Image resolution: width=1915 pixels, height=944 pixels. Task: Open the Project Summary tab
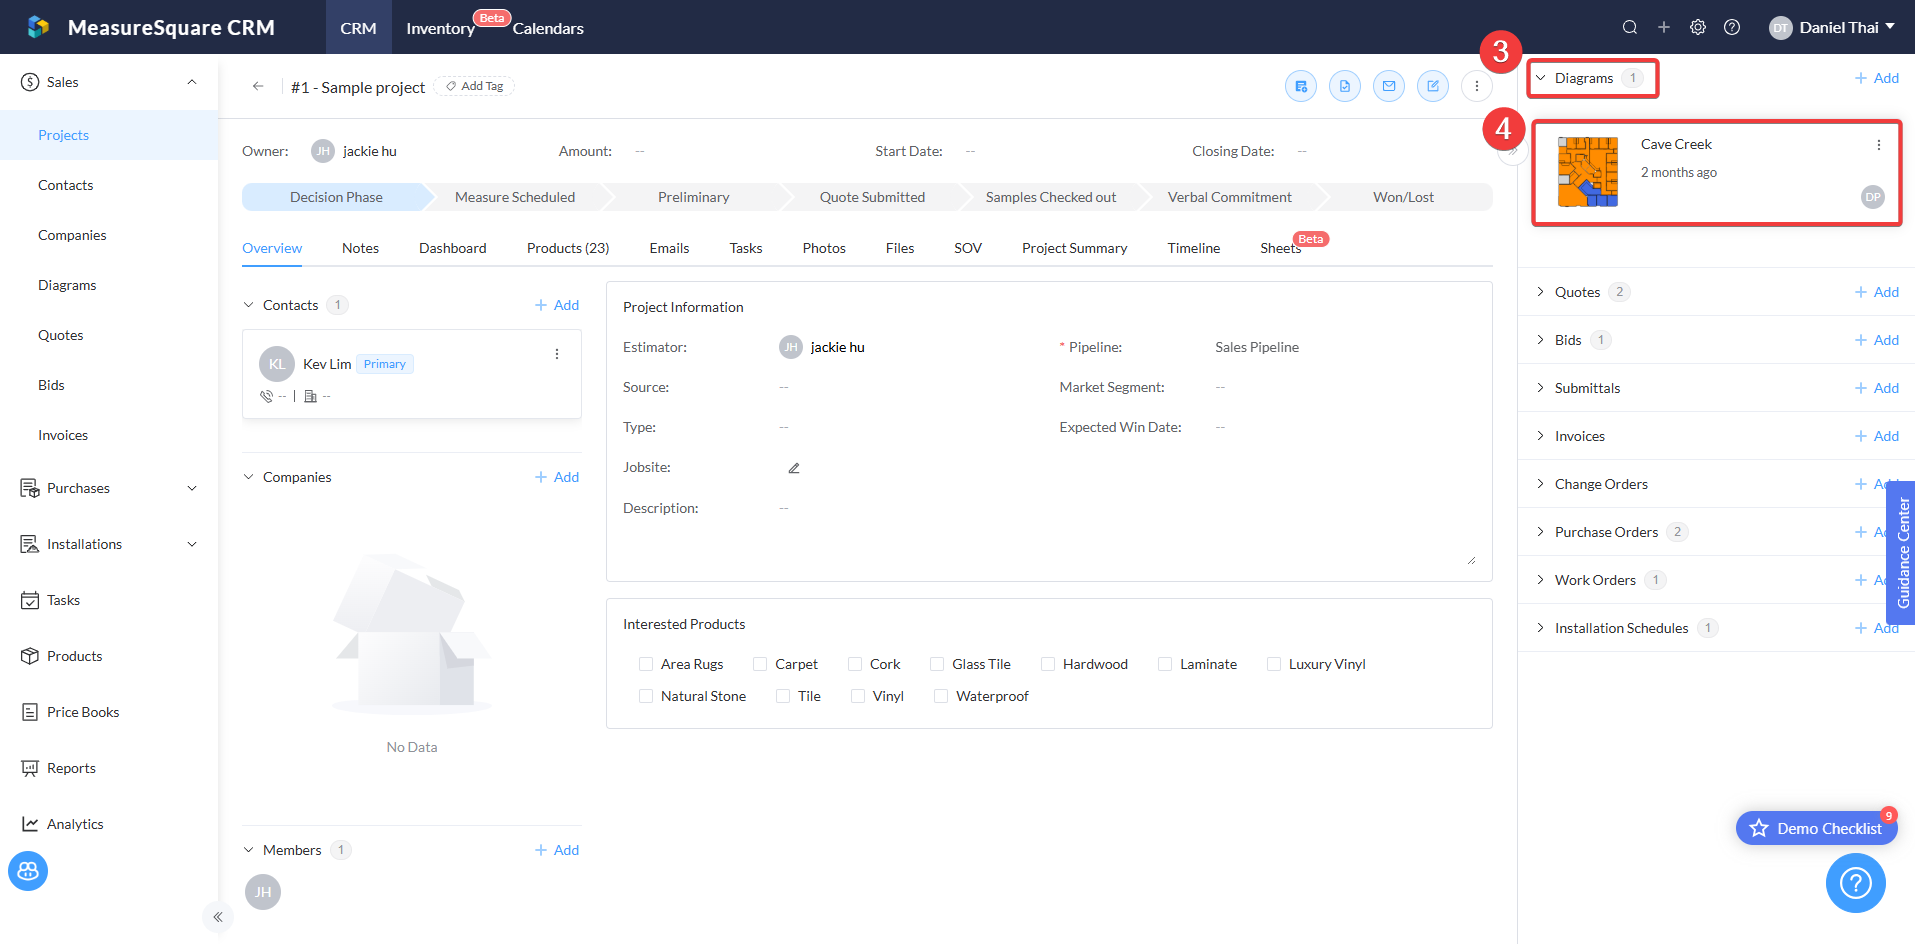(1074, 248)
